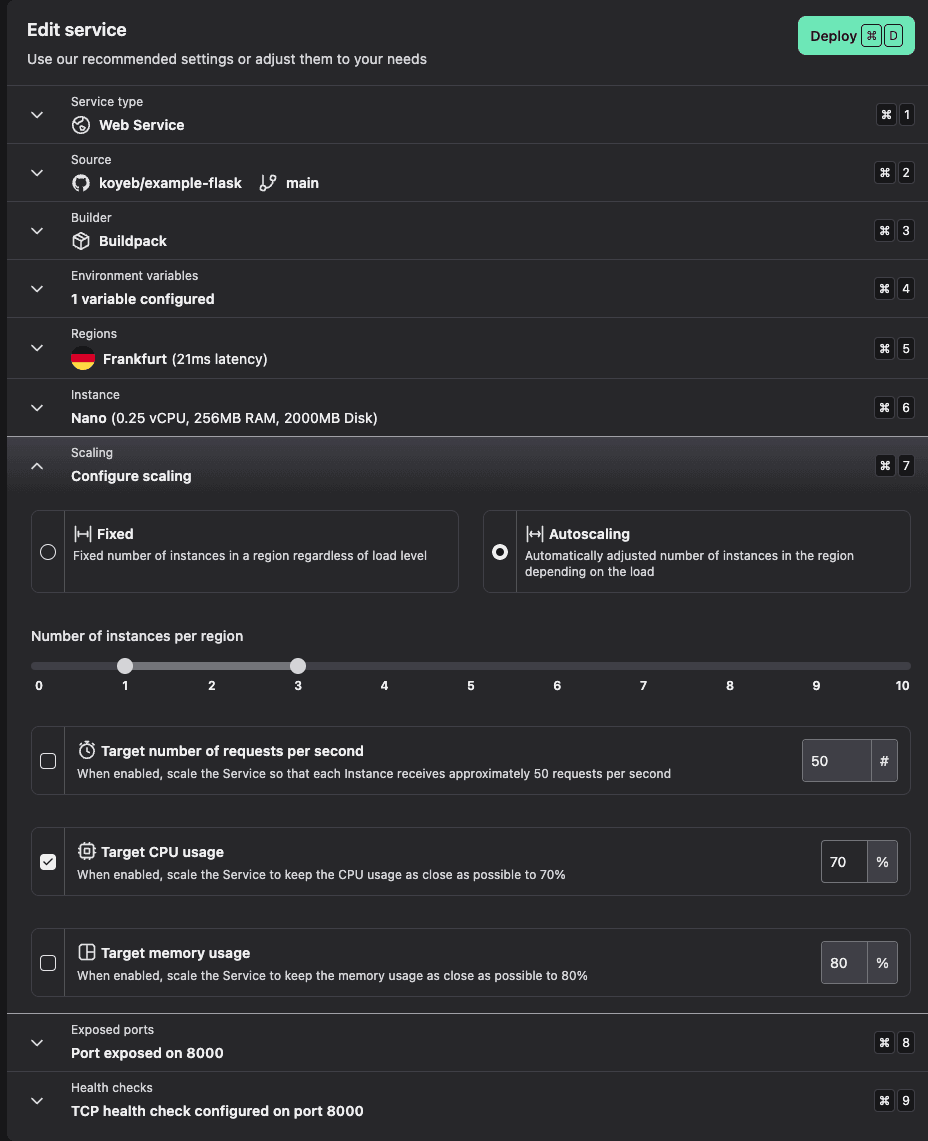This screenshot has width=928, height=1141.
Task: Click the Buildpack box icon
Action: [81, 241]
